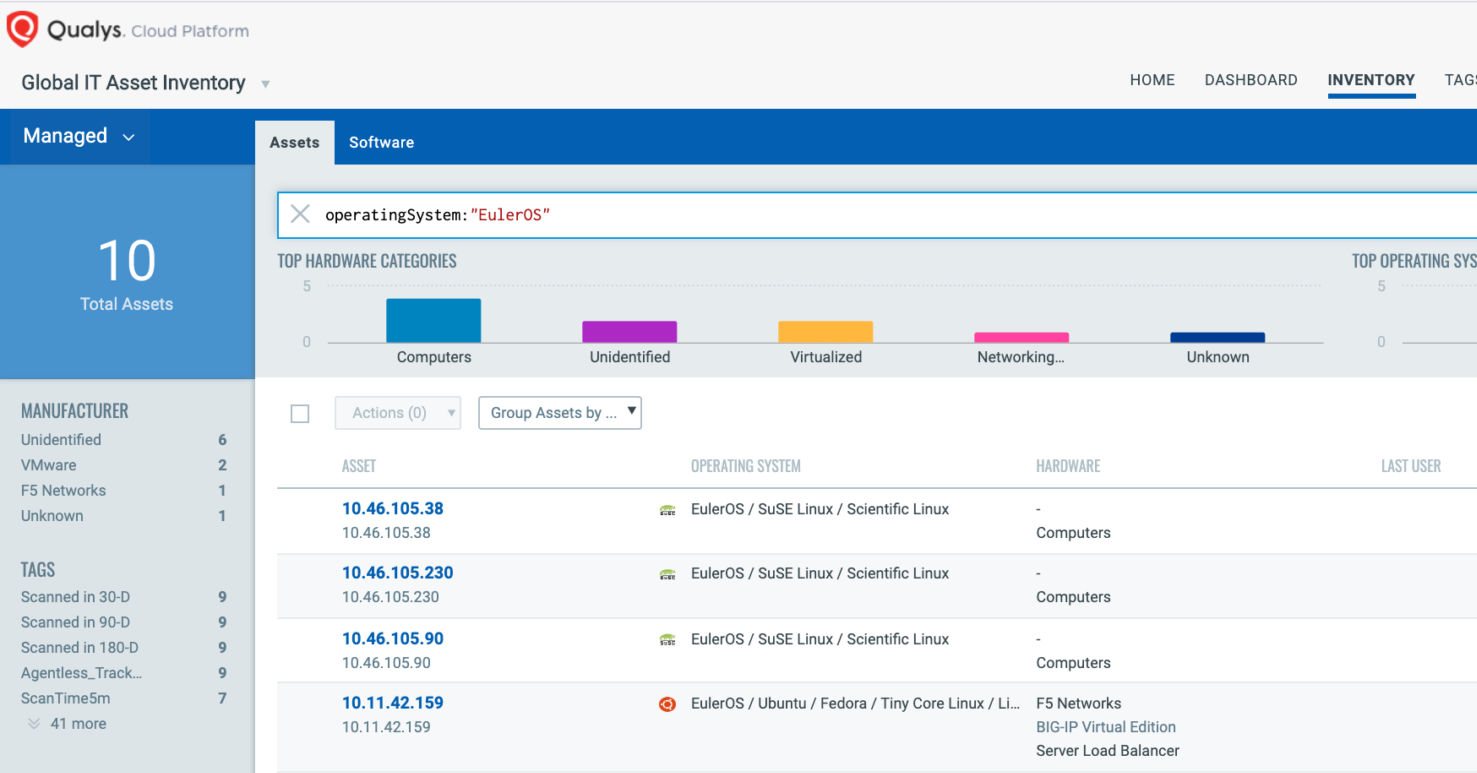
Task: Open asset 10.46.105.38 details
Action: click(392, 508)
